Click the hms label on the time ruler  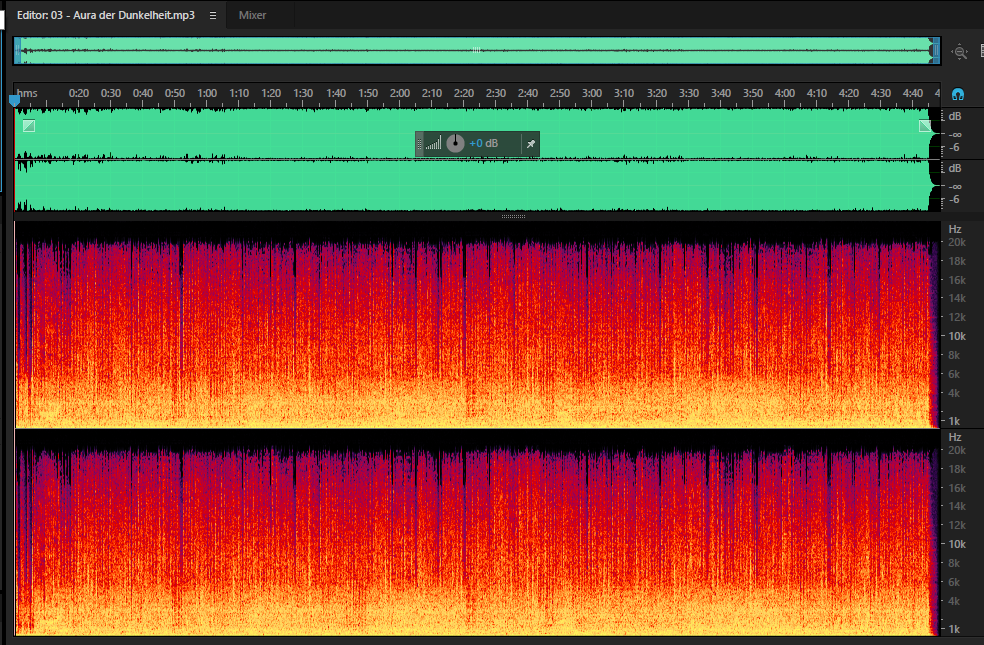[x=27, y=93]
